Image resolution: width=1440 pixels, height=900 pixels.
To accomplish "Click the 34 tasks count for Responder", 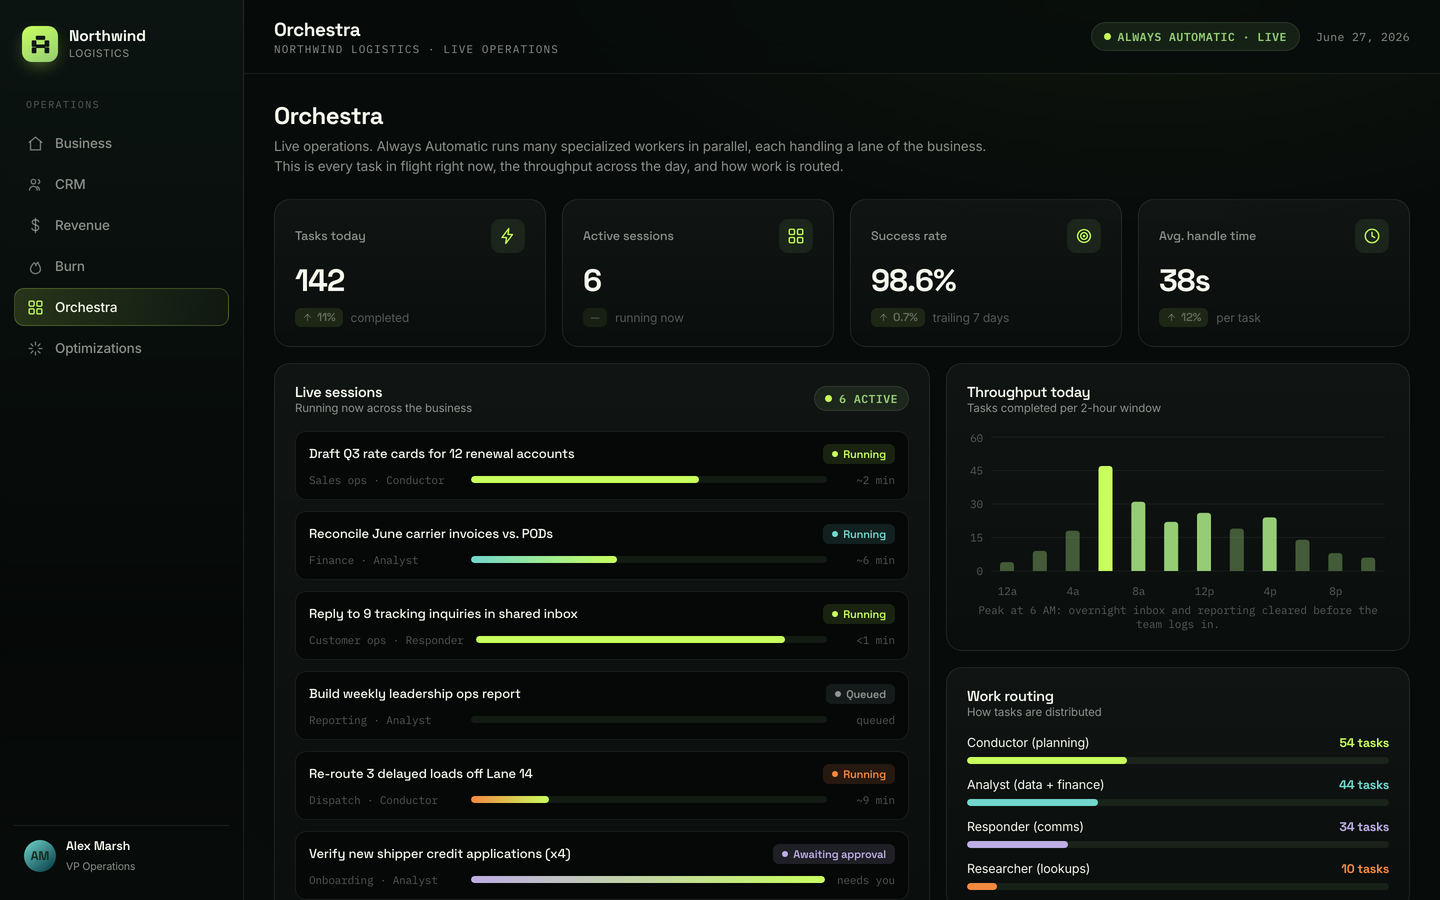I will (x=1364, y=827).
